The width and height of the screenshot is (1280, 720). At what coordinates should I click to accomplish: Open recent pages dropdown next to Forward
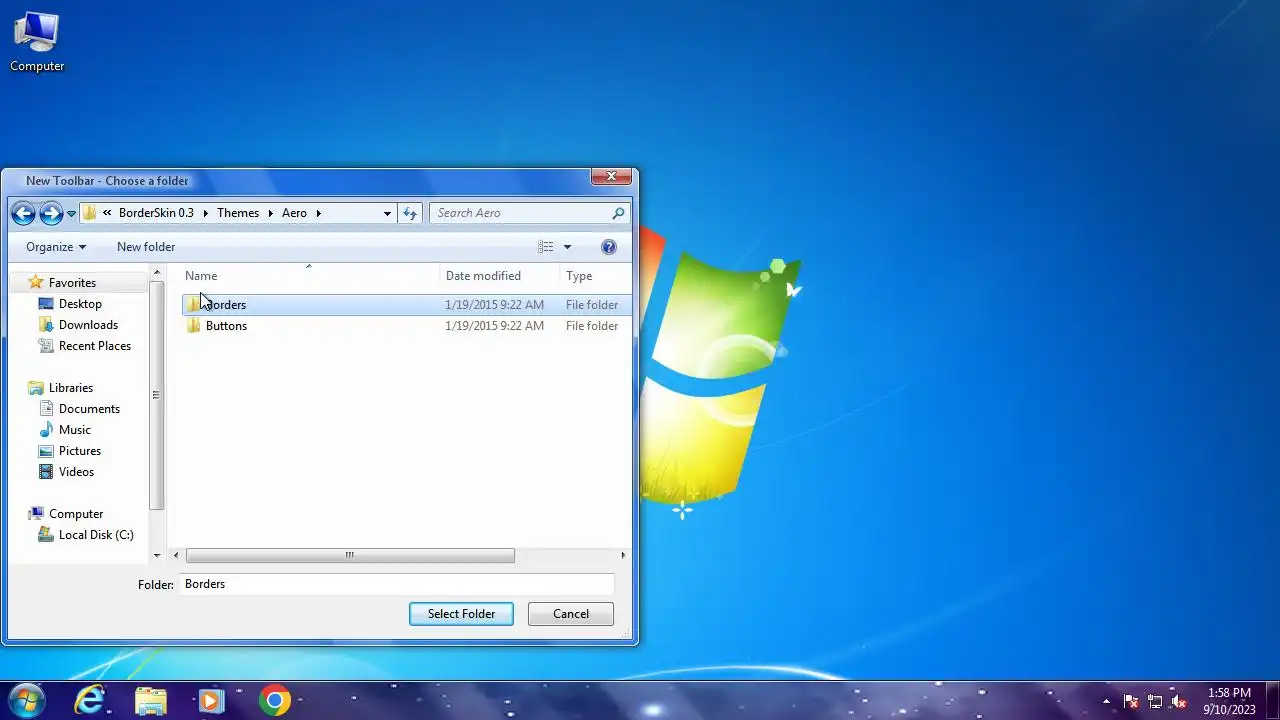point(71,214)
